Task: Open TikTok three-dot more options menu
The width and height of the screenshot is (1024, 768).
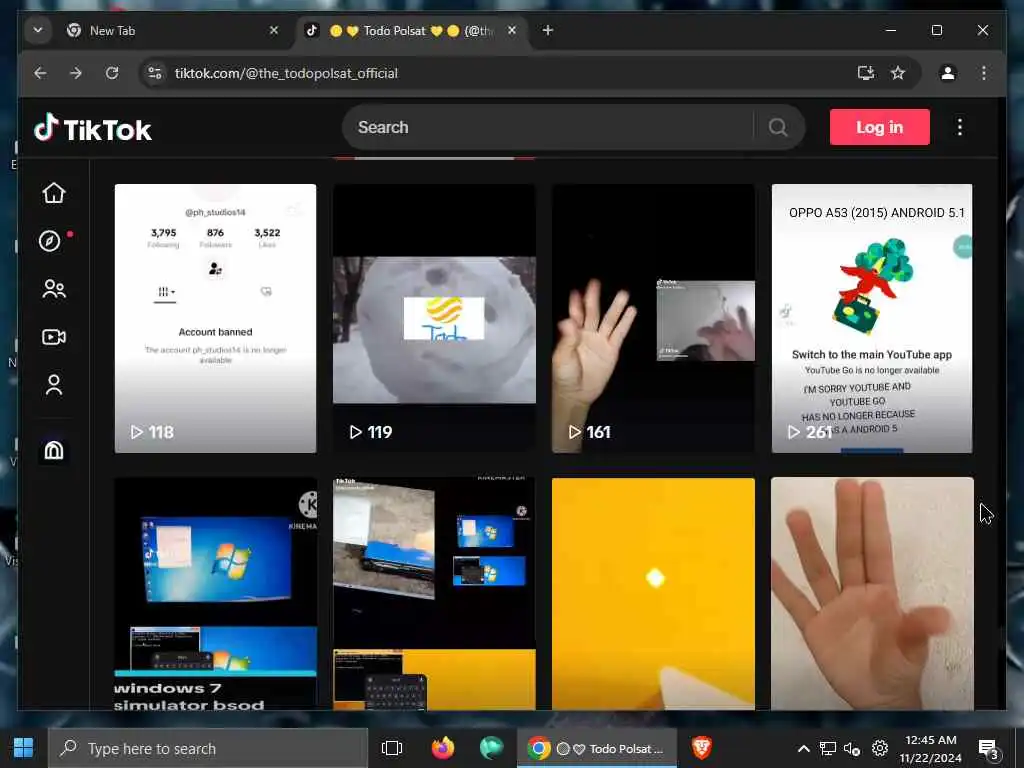Action: point(959,127)
